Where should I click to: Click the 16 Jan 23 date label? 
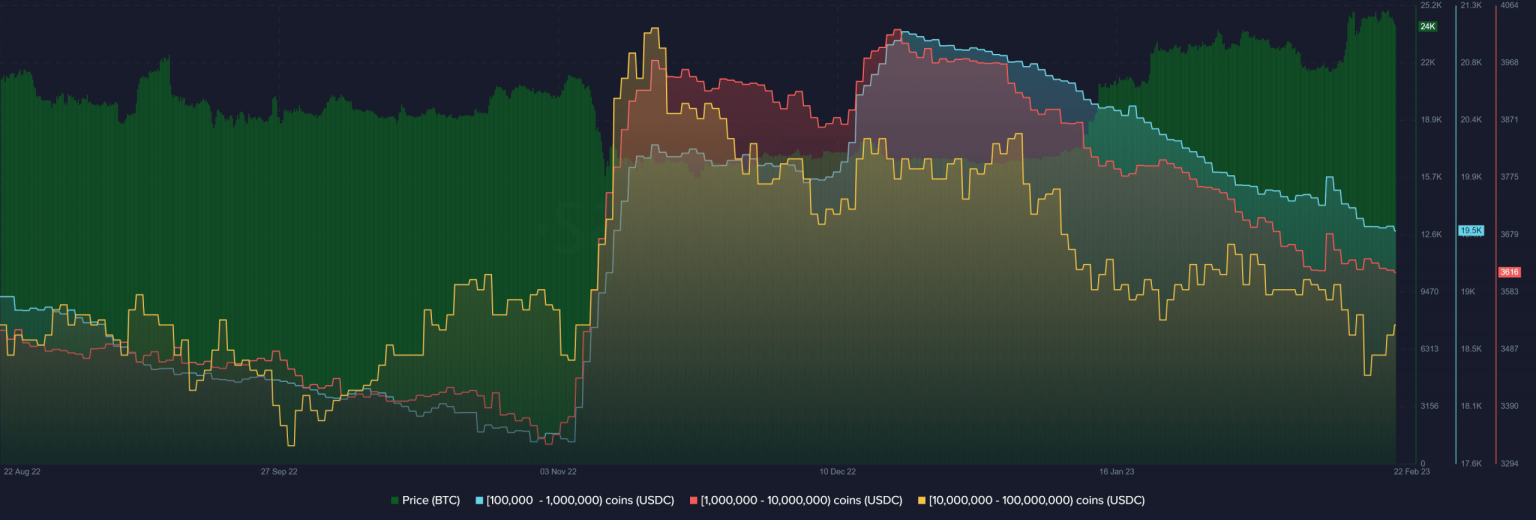click(x=1117, y=470)
